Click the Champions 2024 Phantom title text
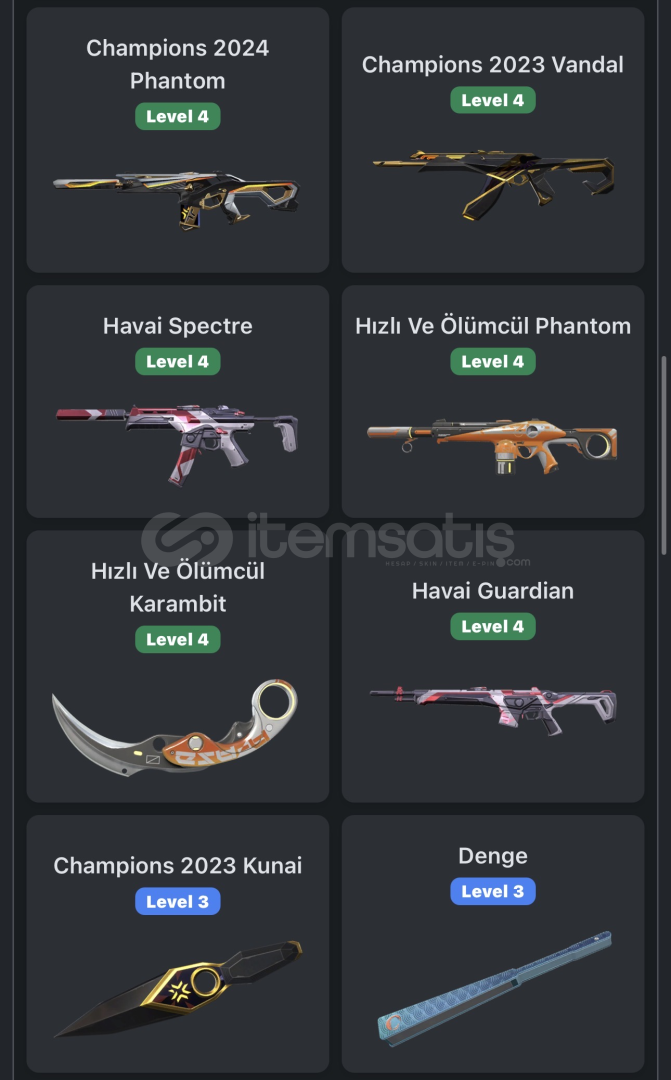 178,64
